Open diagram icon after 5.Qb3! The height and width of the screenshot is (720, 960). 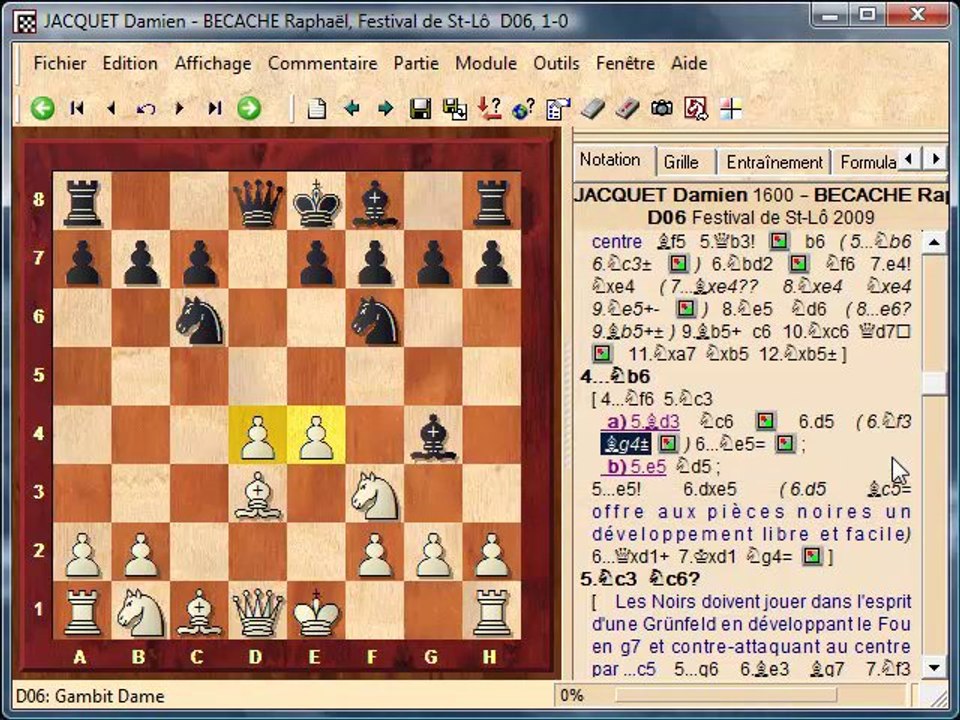779,241
